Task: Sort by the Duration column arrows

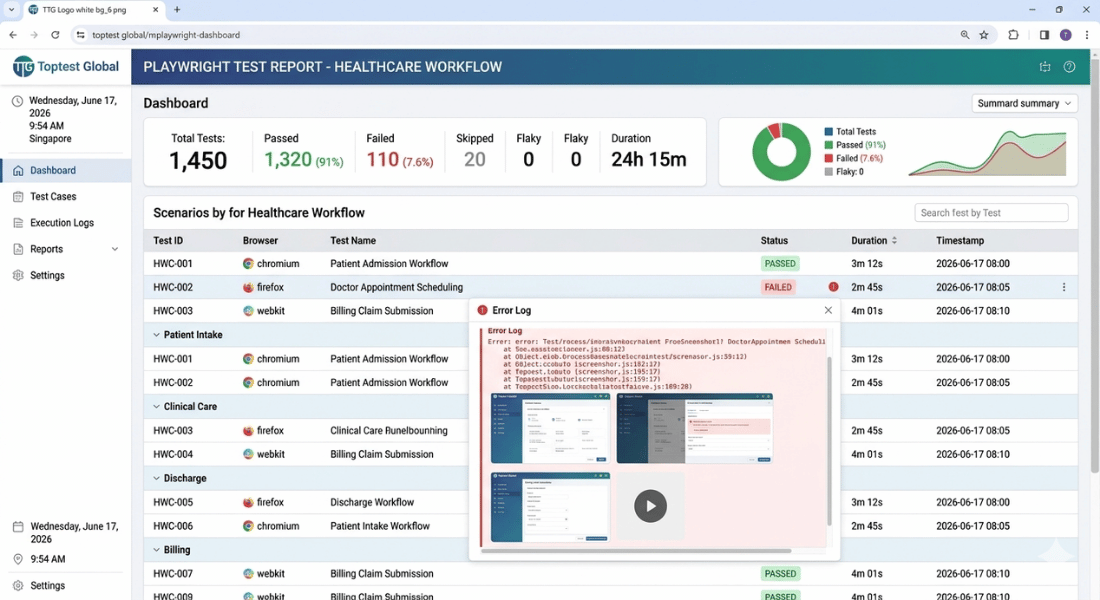Action: pos(894,241)
